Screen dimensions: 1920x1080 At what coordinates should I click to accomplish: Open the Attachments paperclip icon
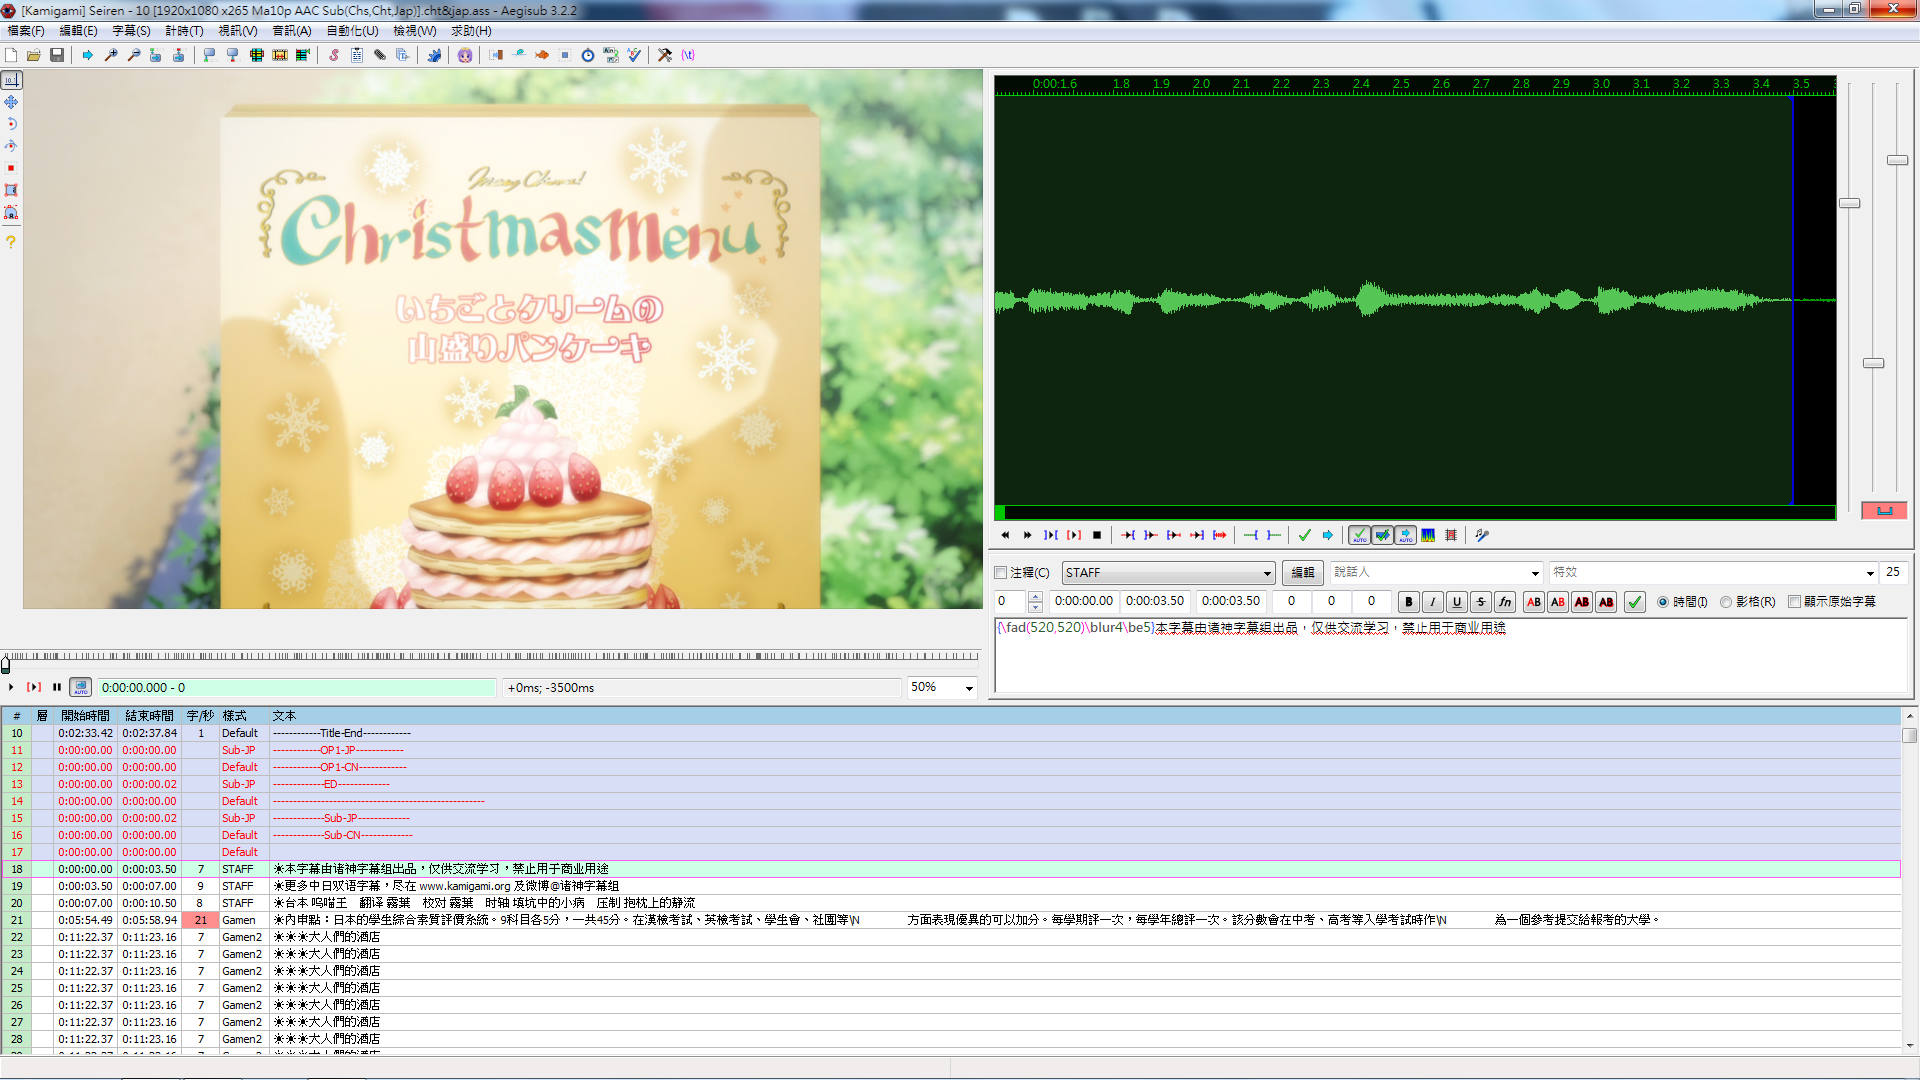point(380,55)
